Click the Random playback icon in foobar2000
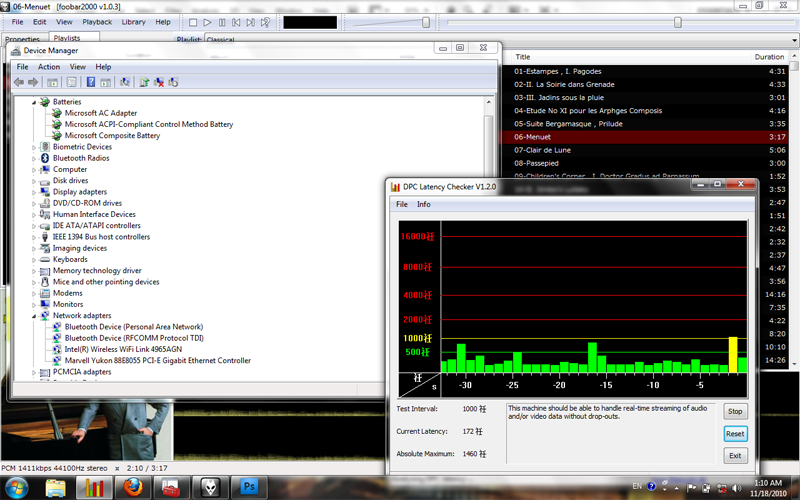800x500 pixels. click(265, 22)
